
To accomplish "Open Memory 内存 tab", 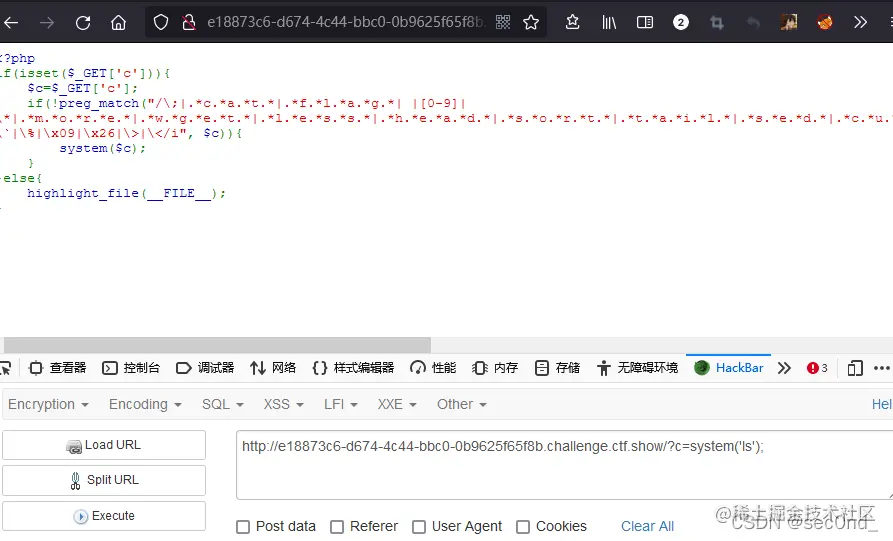I will pos(495,368).
